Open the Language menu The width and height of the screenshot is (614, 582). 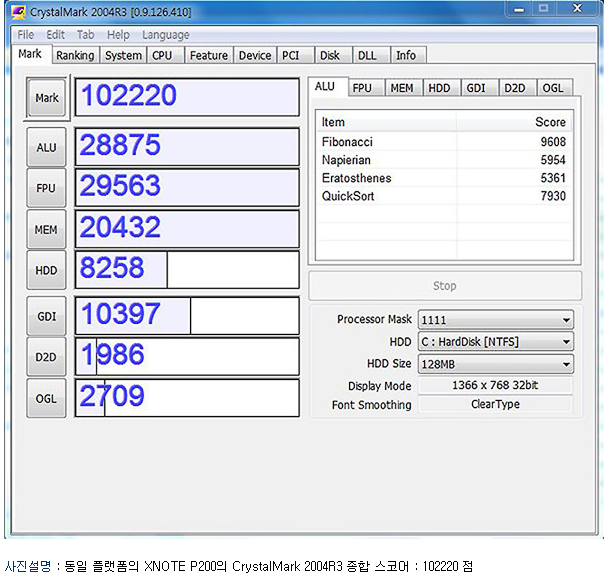pos(166,35)
